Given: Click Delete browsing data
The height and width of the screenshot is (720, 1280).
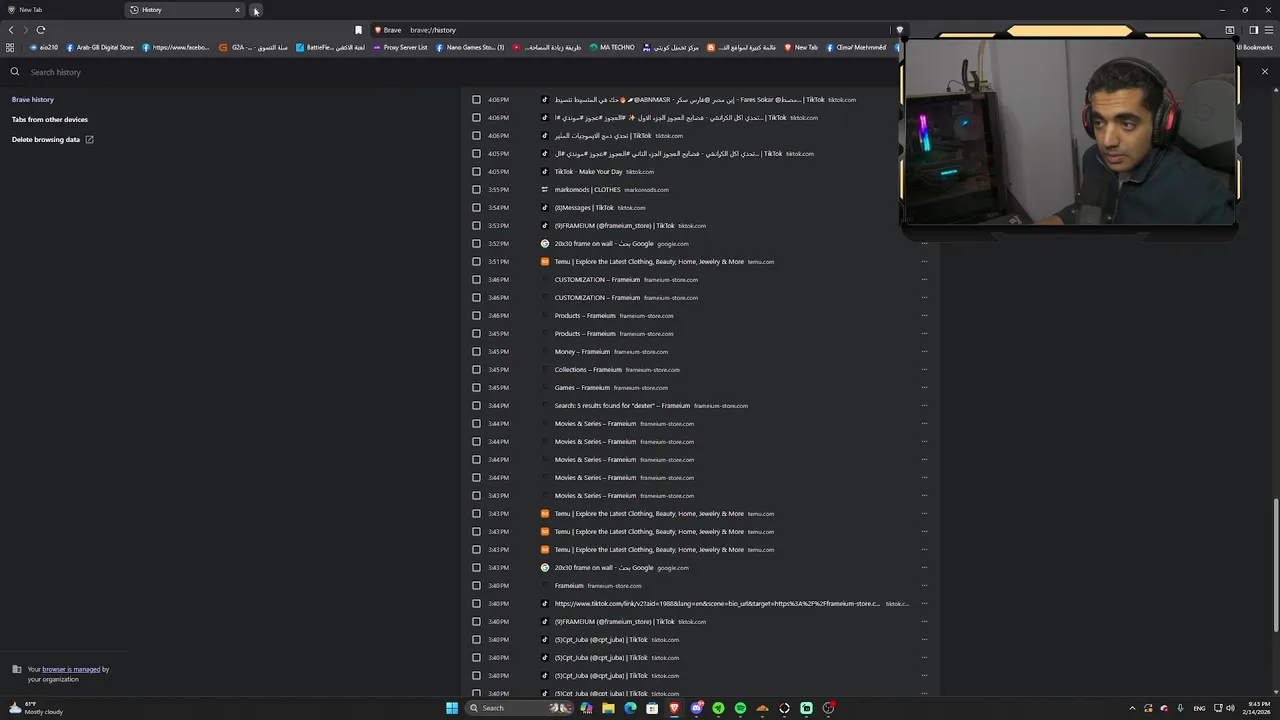Looking at the screenshot, I should click(x=46, y=139).
